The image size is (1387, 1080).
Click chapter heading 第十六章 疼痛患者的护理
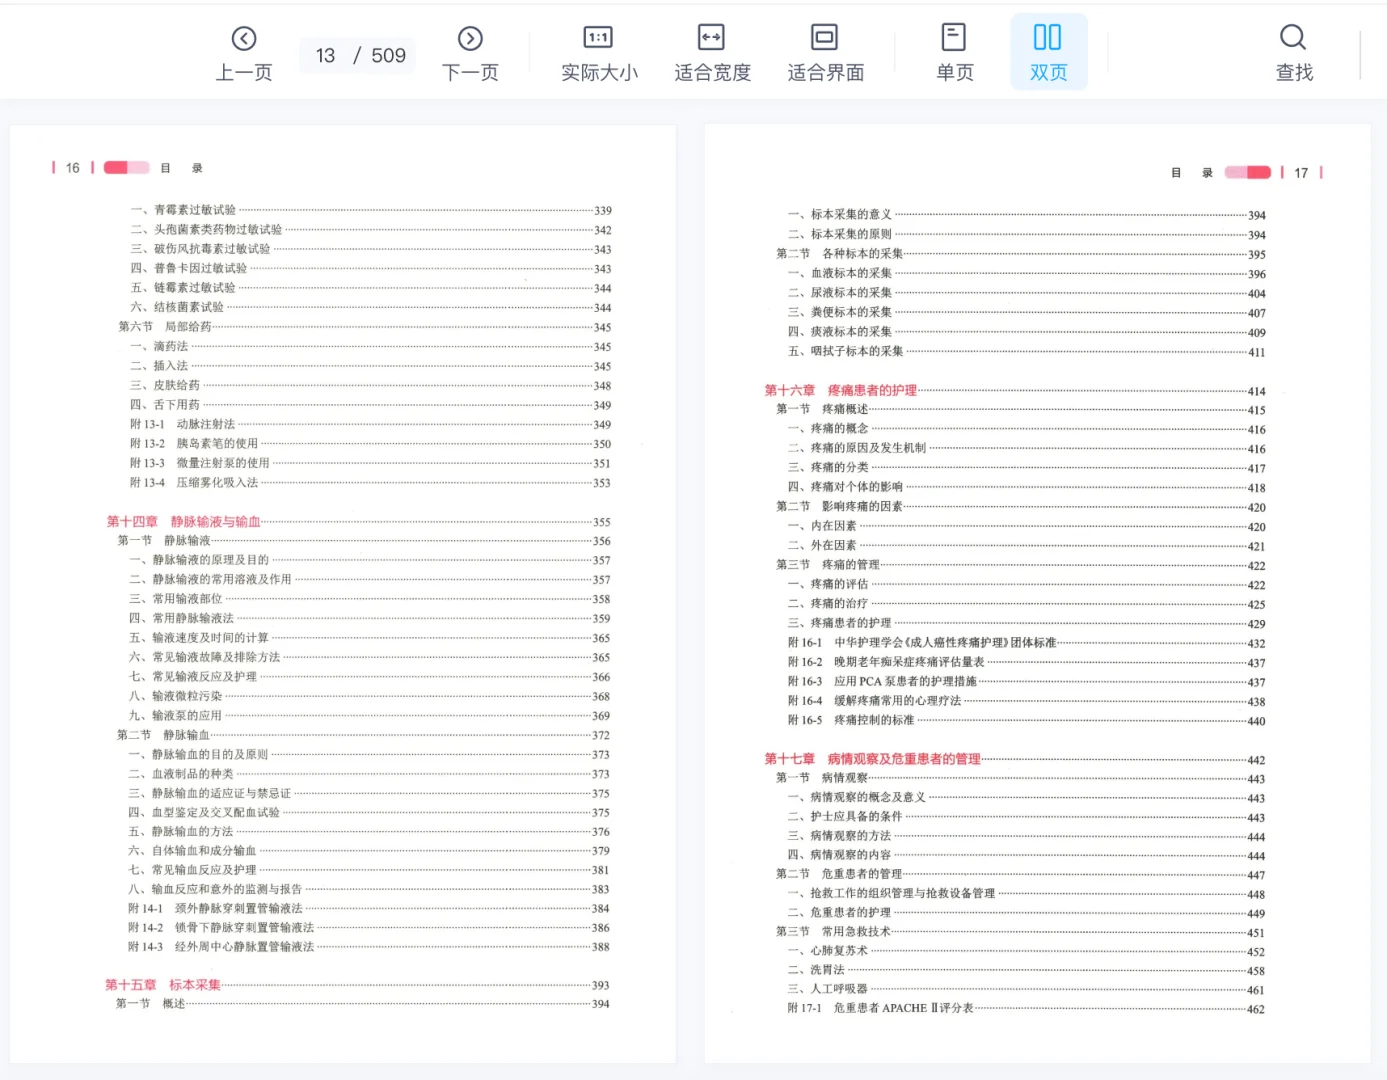840,390
